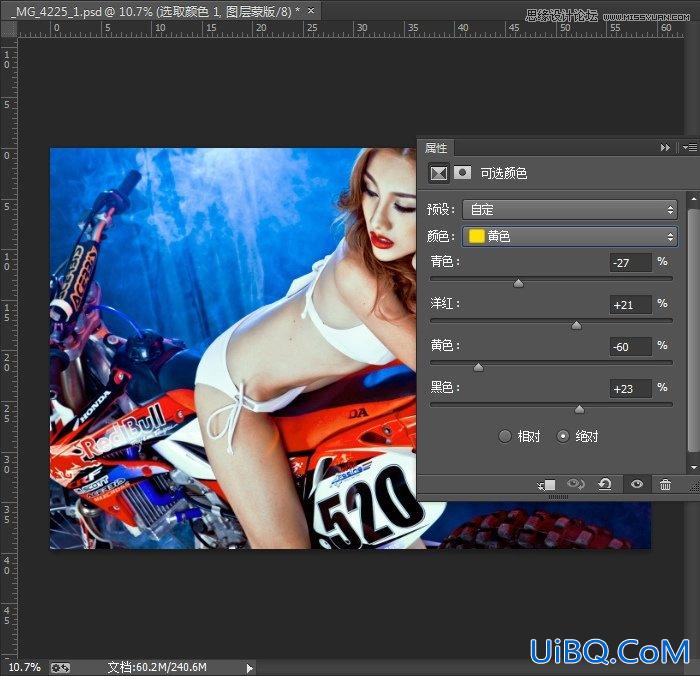Select the 绝对 absolute radio button
The image size is (700, 676).
click(563, 436)
